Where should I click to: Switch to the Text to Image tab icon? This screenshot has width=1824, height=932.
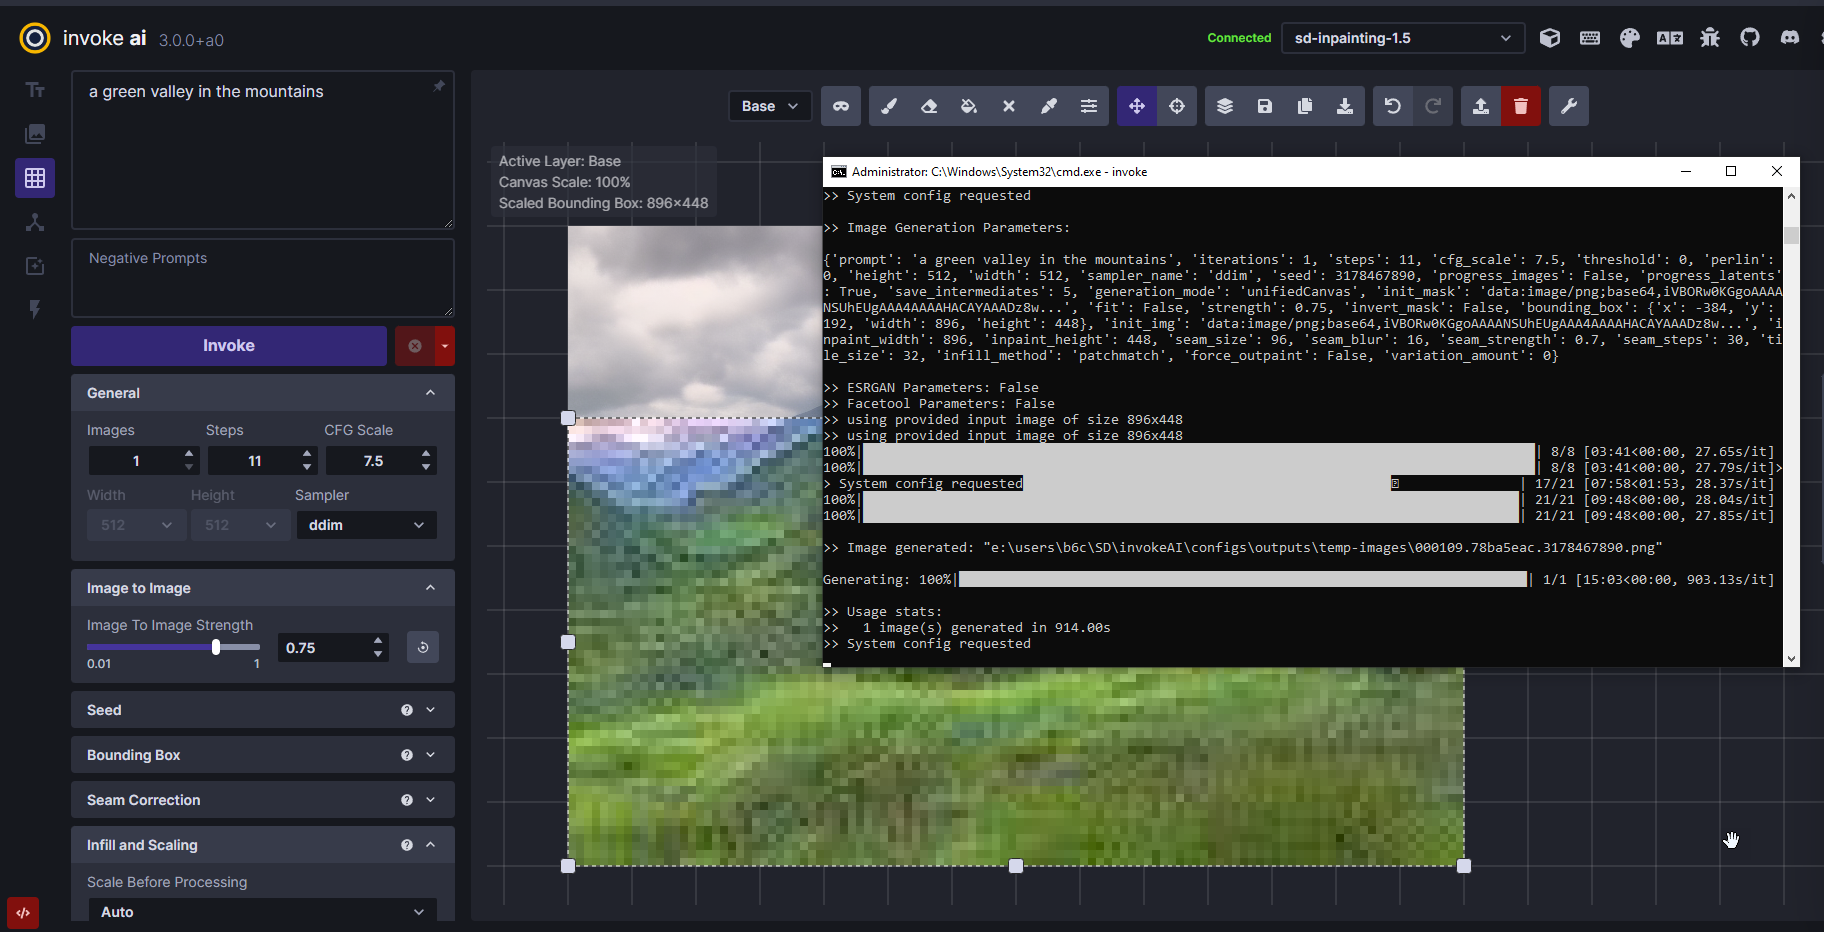(x=35, y=89)
